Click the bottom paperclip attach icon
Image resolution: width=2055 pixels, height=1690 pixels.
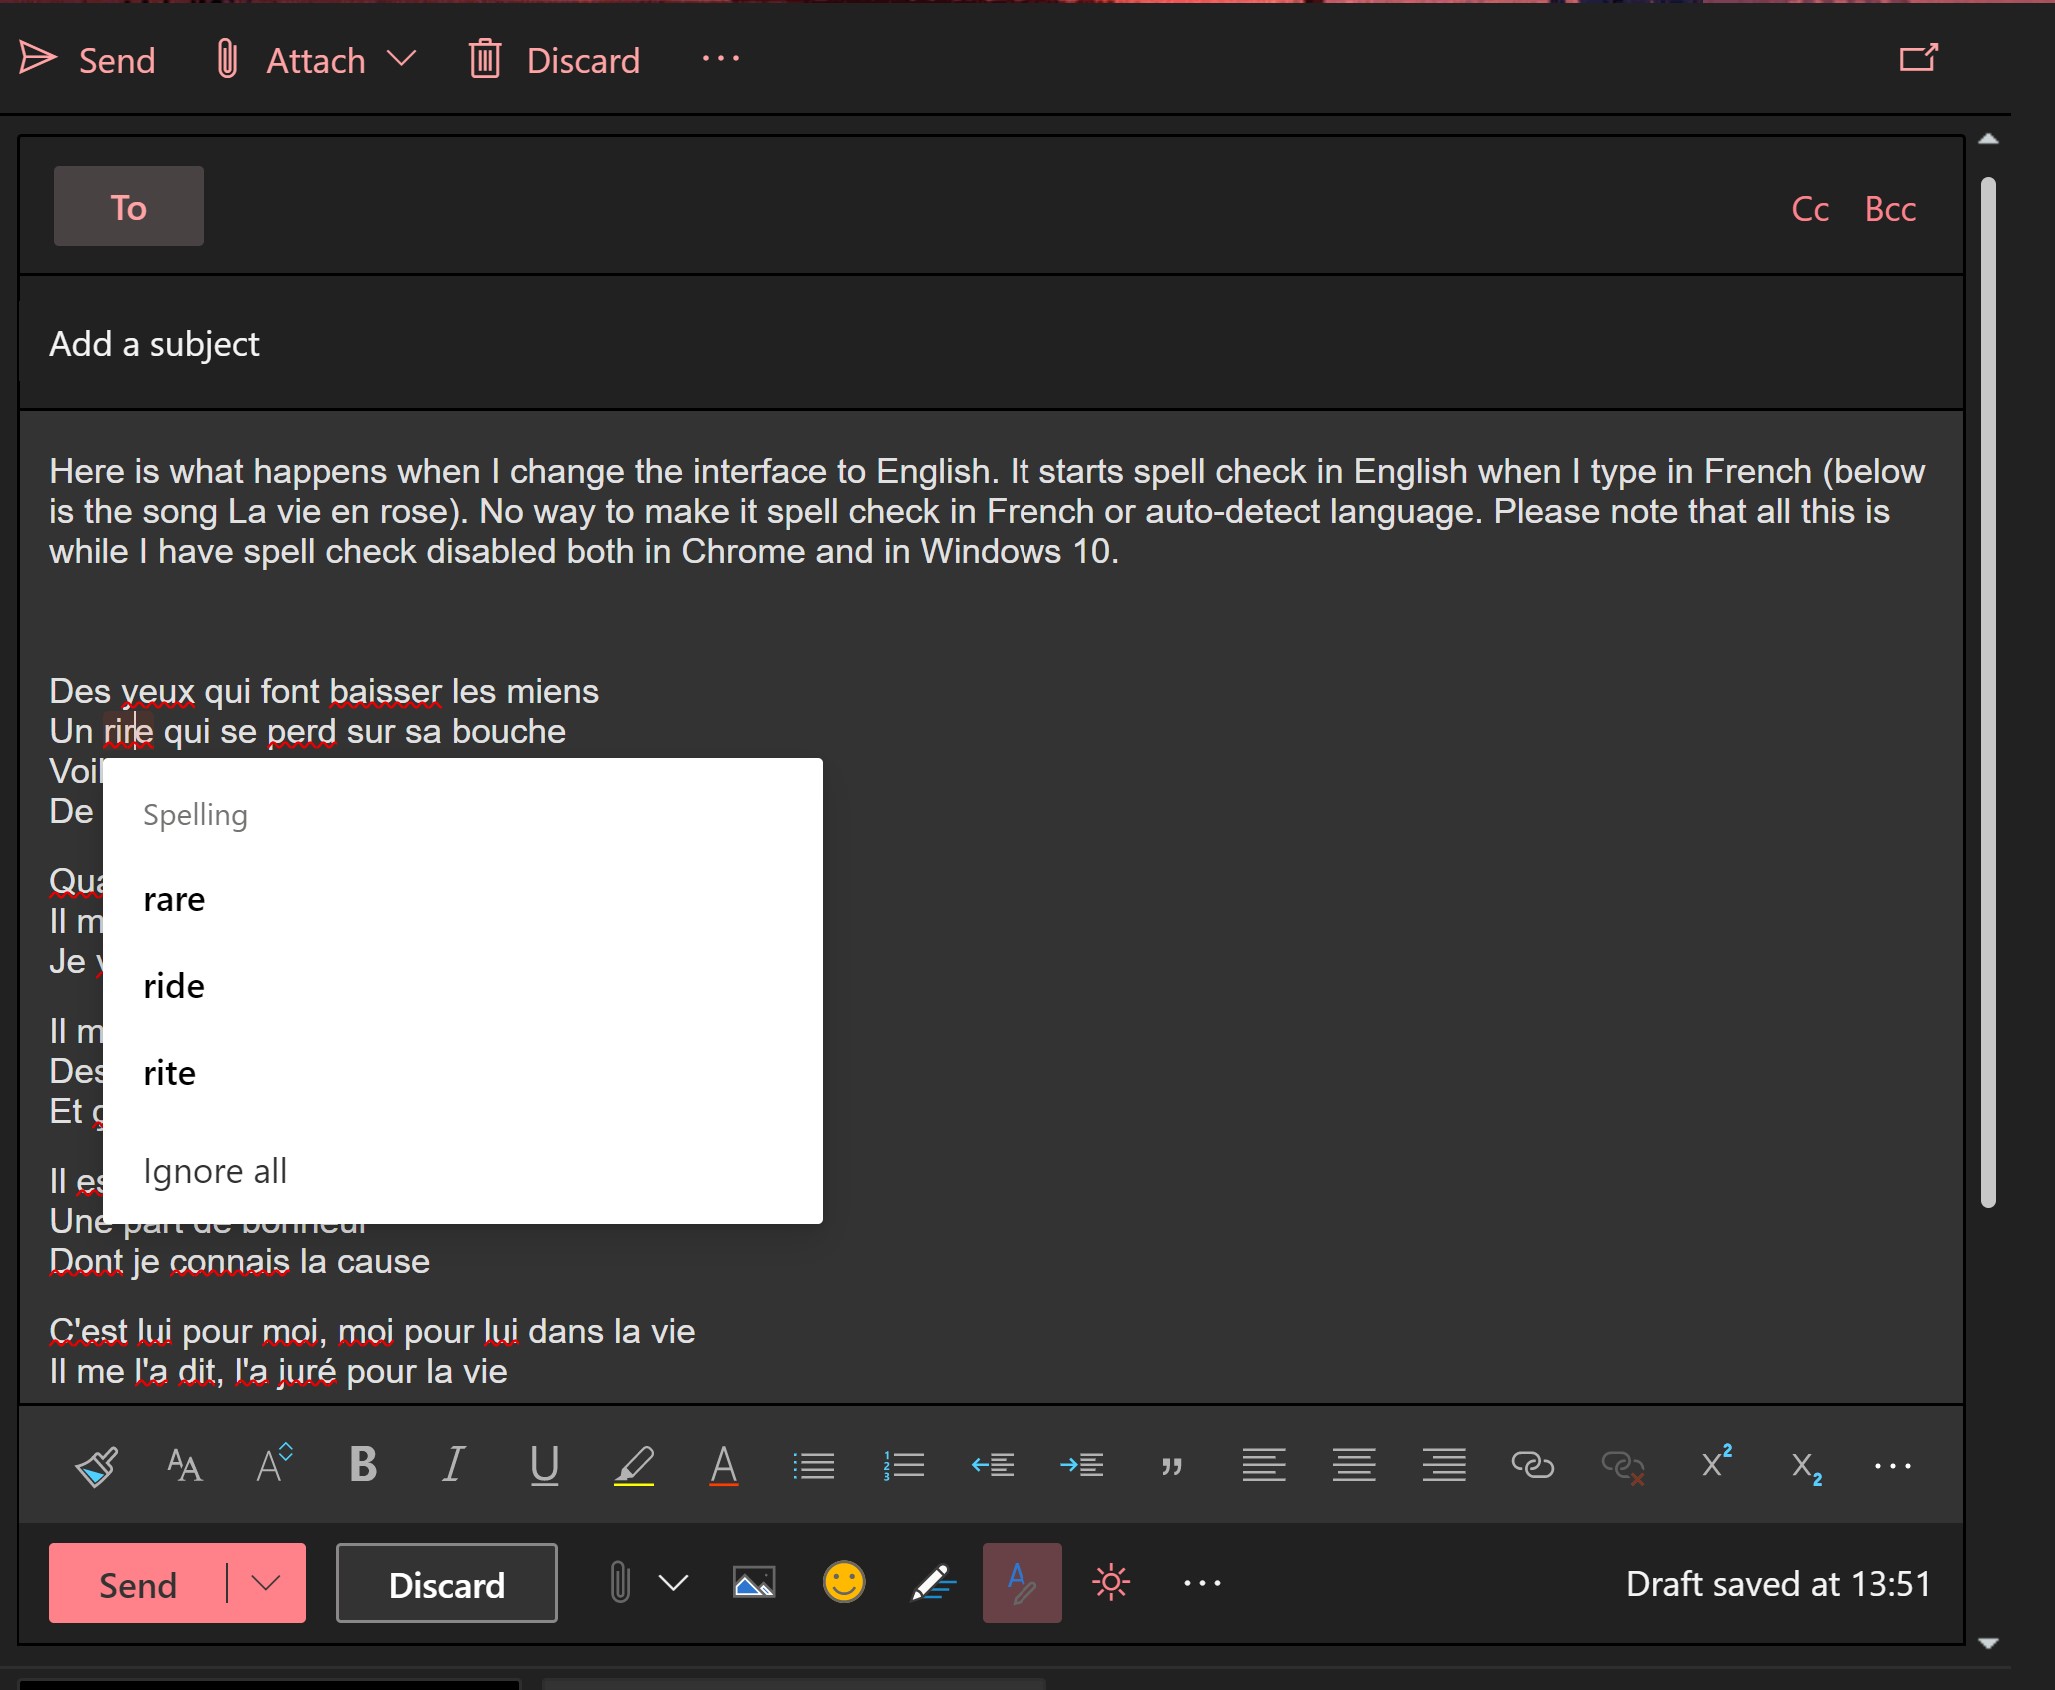(620, 1583)
